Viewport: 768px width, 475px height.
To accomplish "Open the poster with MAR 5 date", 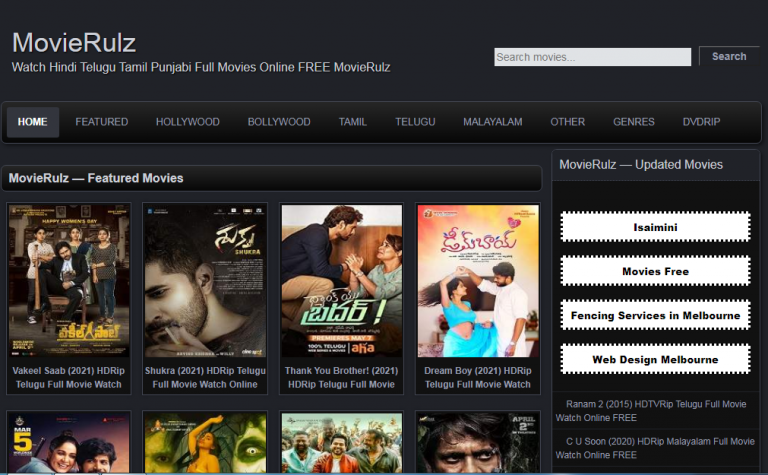I will [x=69, y=443].
